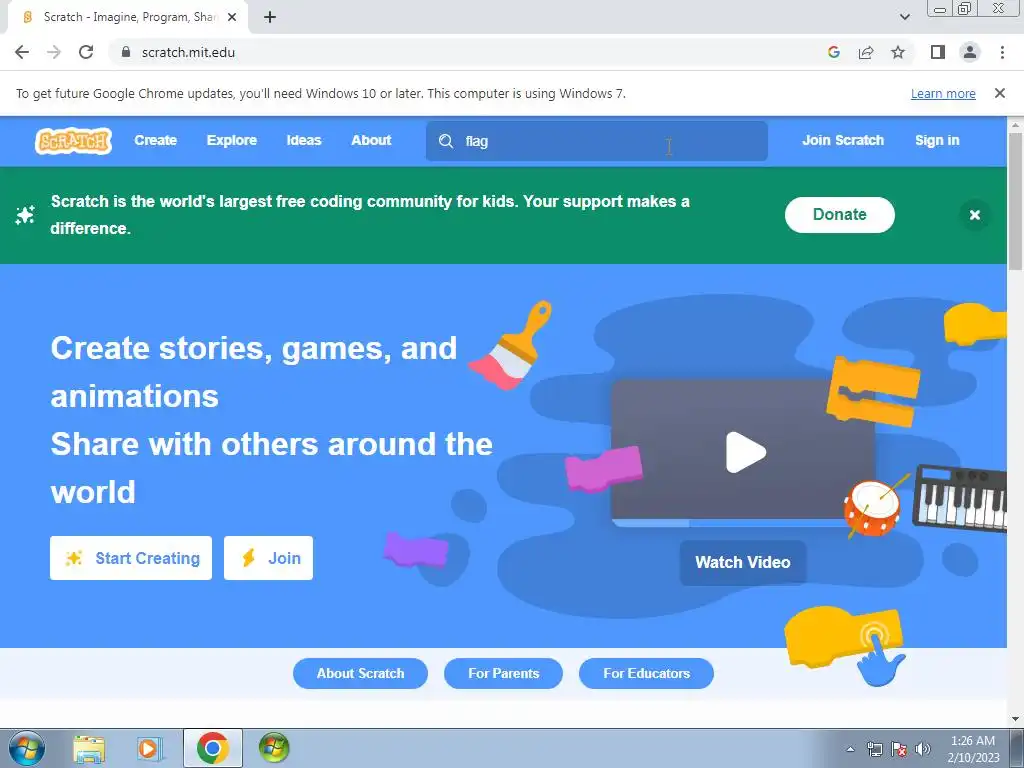This screenshot has height=768, width=1024.
Task: Click the Google icon in address bar
Action: click(x=833, y=52)
